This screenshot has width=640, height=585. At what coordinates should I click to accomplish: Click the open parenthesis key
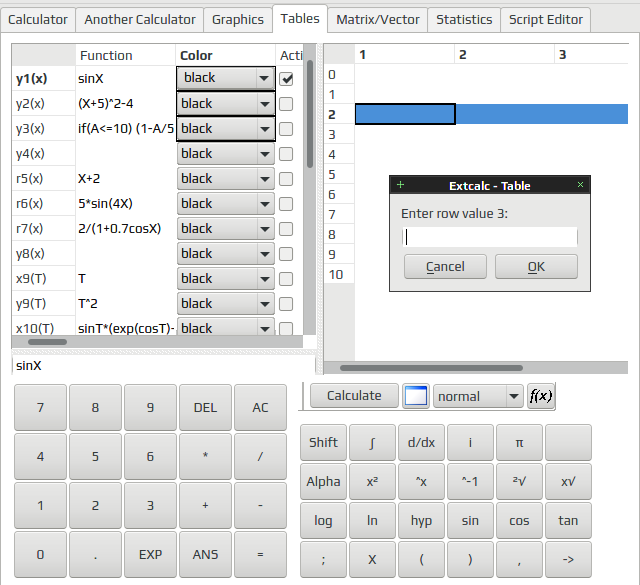pos(421,559)
